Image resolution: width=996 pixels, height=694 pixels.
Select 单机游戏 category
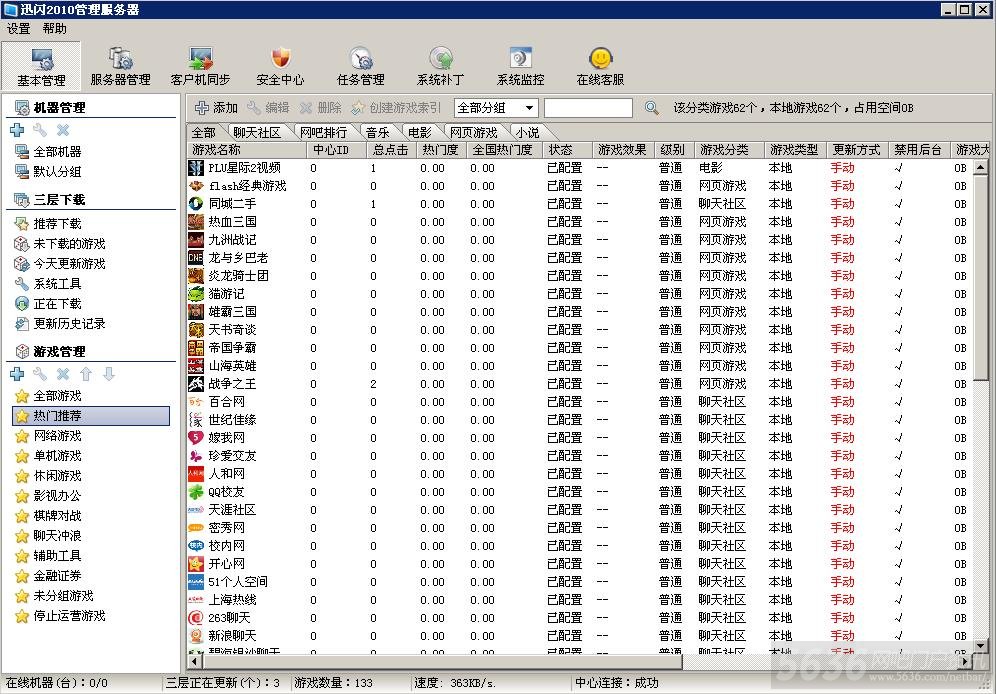(x=48, y=456)
